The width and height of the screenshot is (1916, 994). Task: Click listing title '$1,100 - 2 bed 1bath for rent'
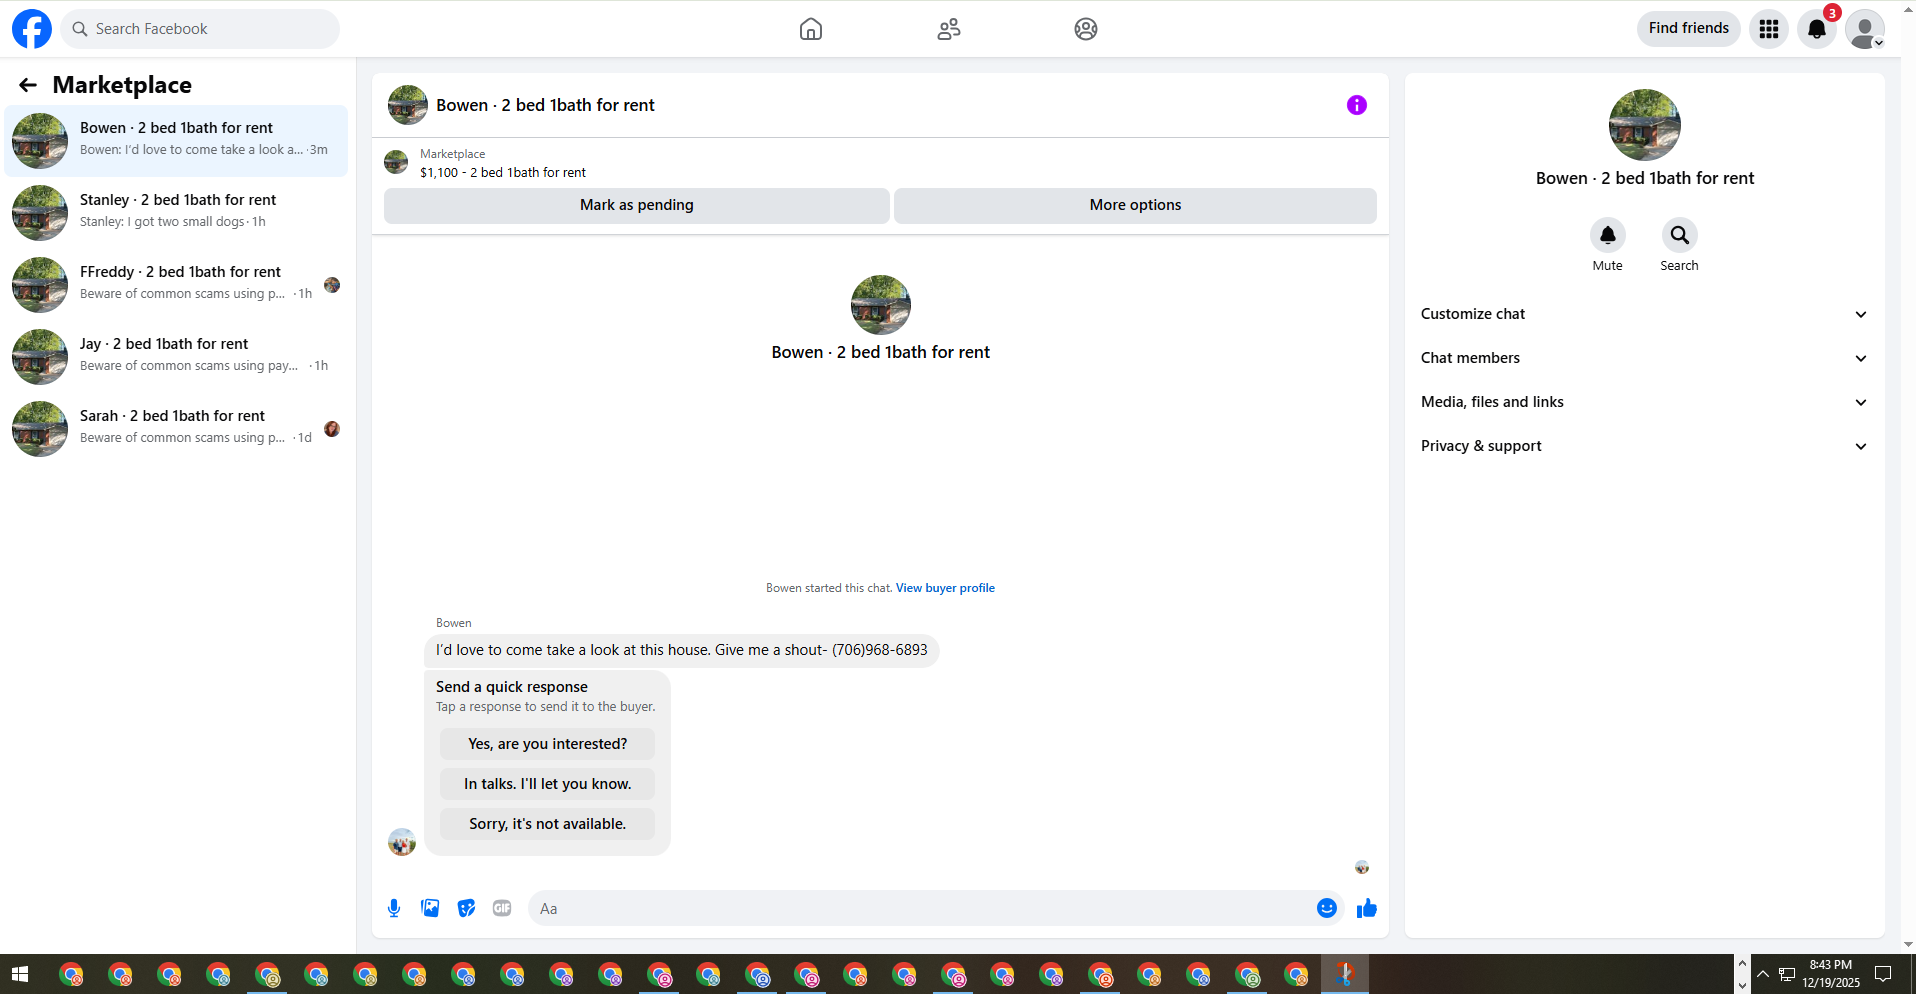(x=503, y=173)
